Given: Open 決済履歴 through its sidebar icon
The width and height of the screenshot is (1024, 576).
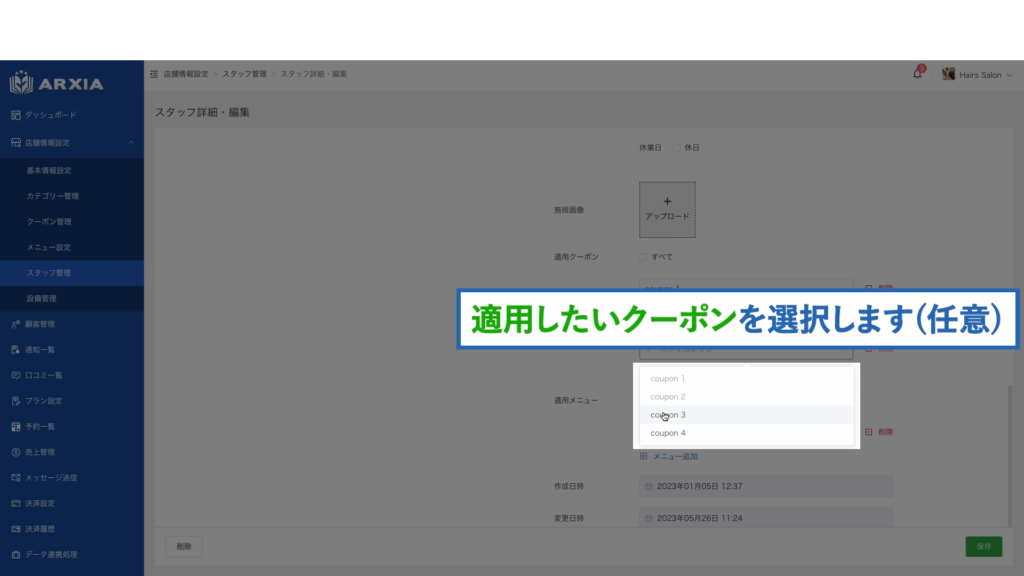Looking at the screenshot, I should pos(16,529).
